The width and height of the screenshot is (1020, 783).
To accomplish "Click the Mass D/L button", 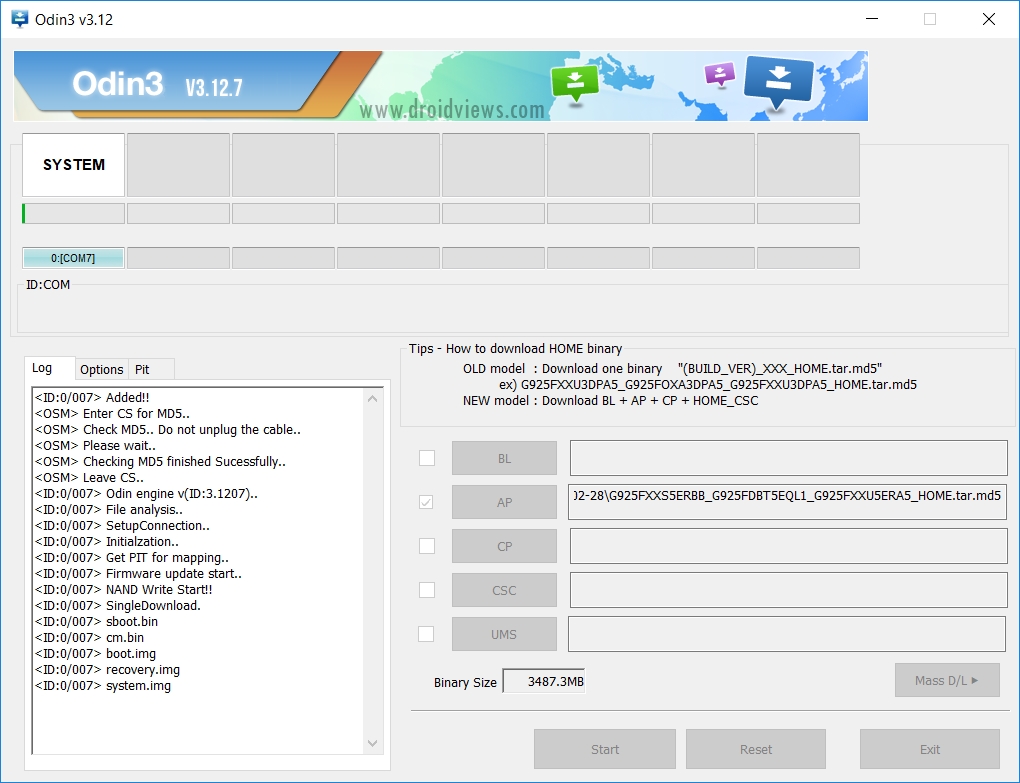I will coord(947,680).
